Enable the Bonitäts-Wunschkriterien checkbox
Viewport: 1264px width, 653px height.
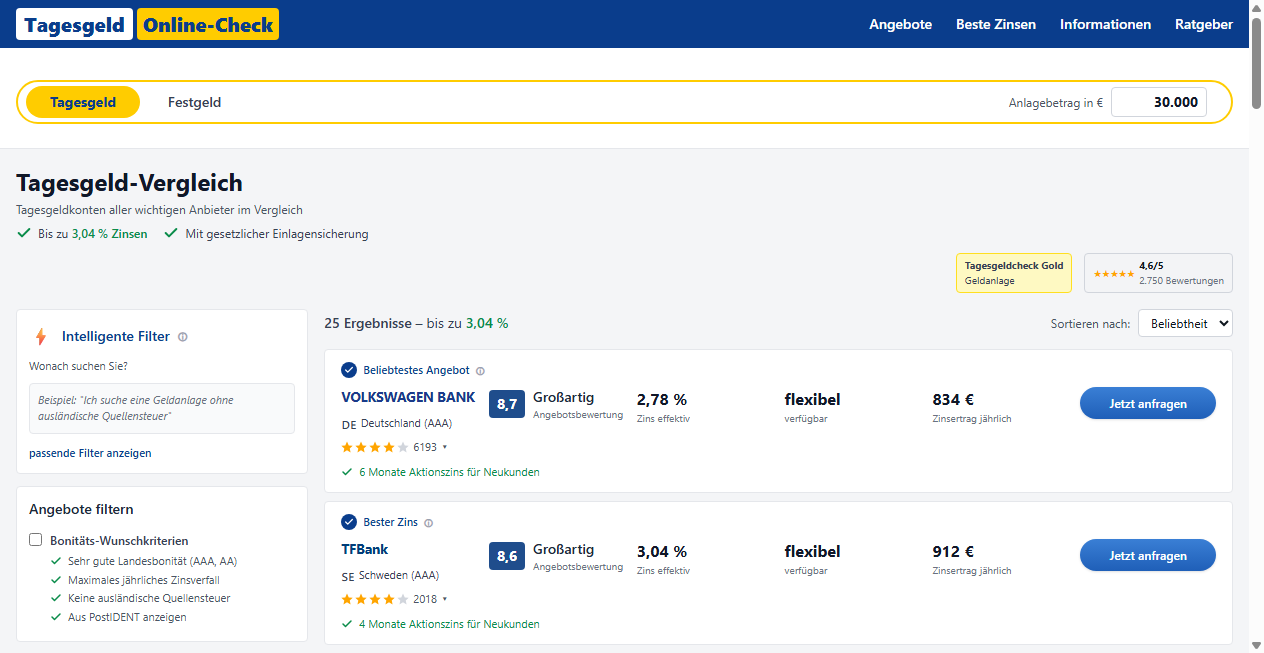36,540
